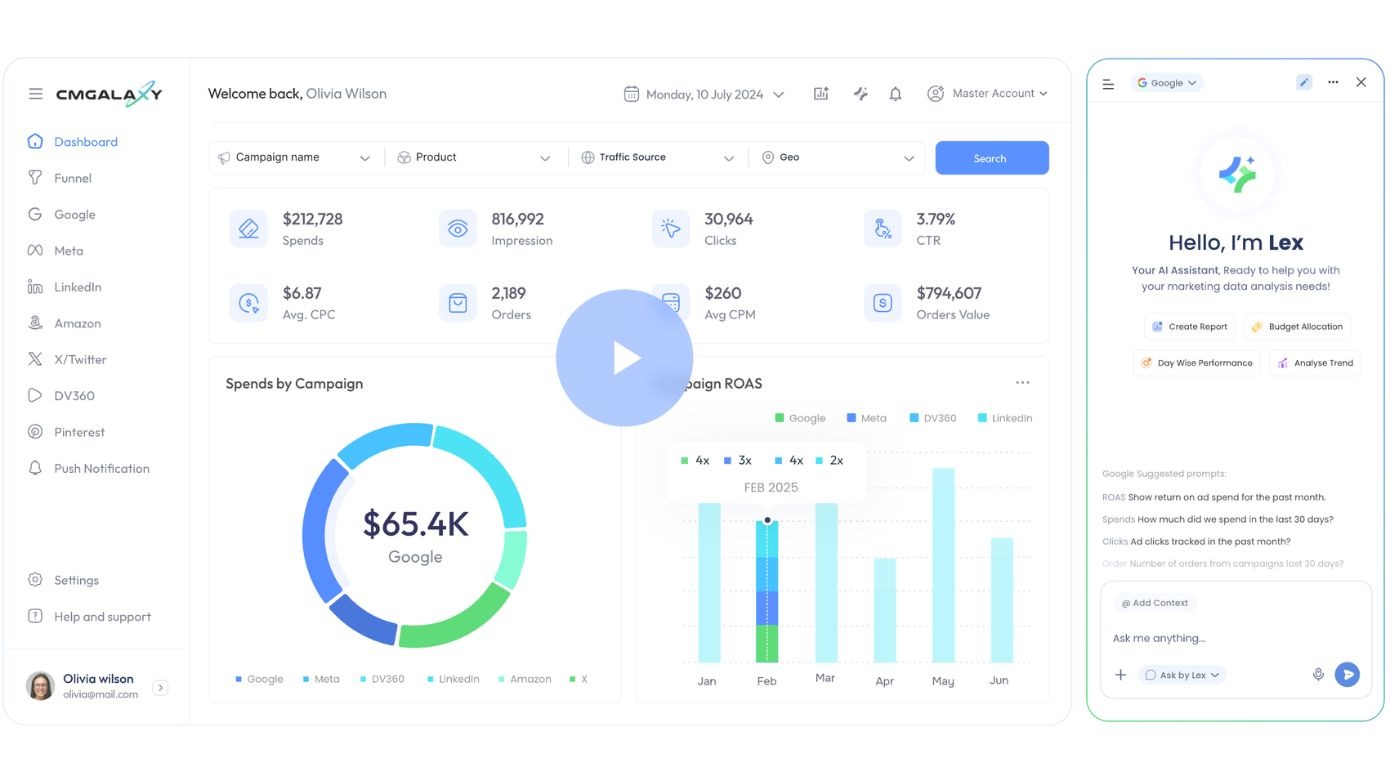Click the May bar in ROAS chart
The image size is (1390, 782).
point(943,565)
